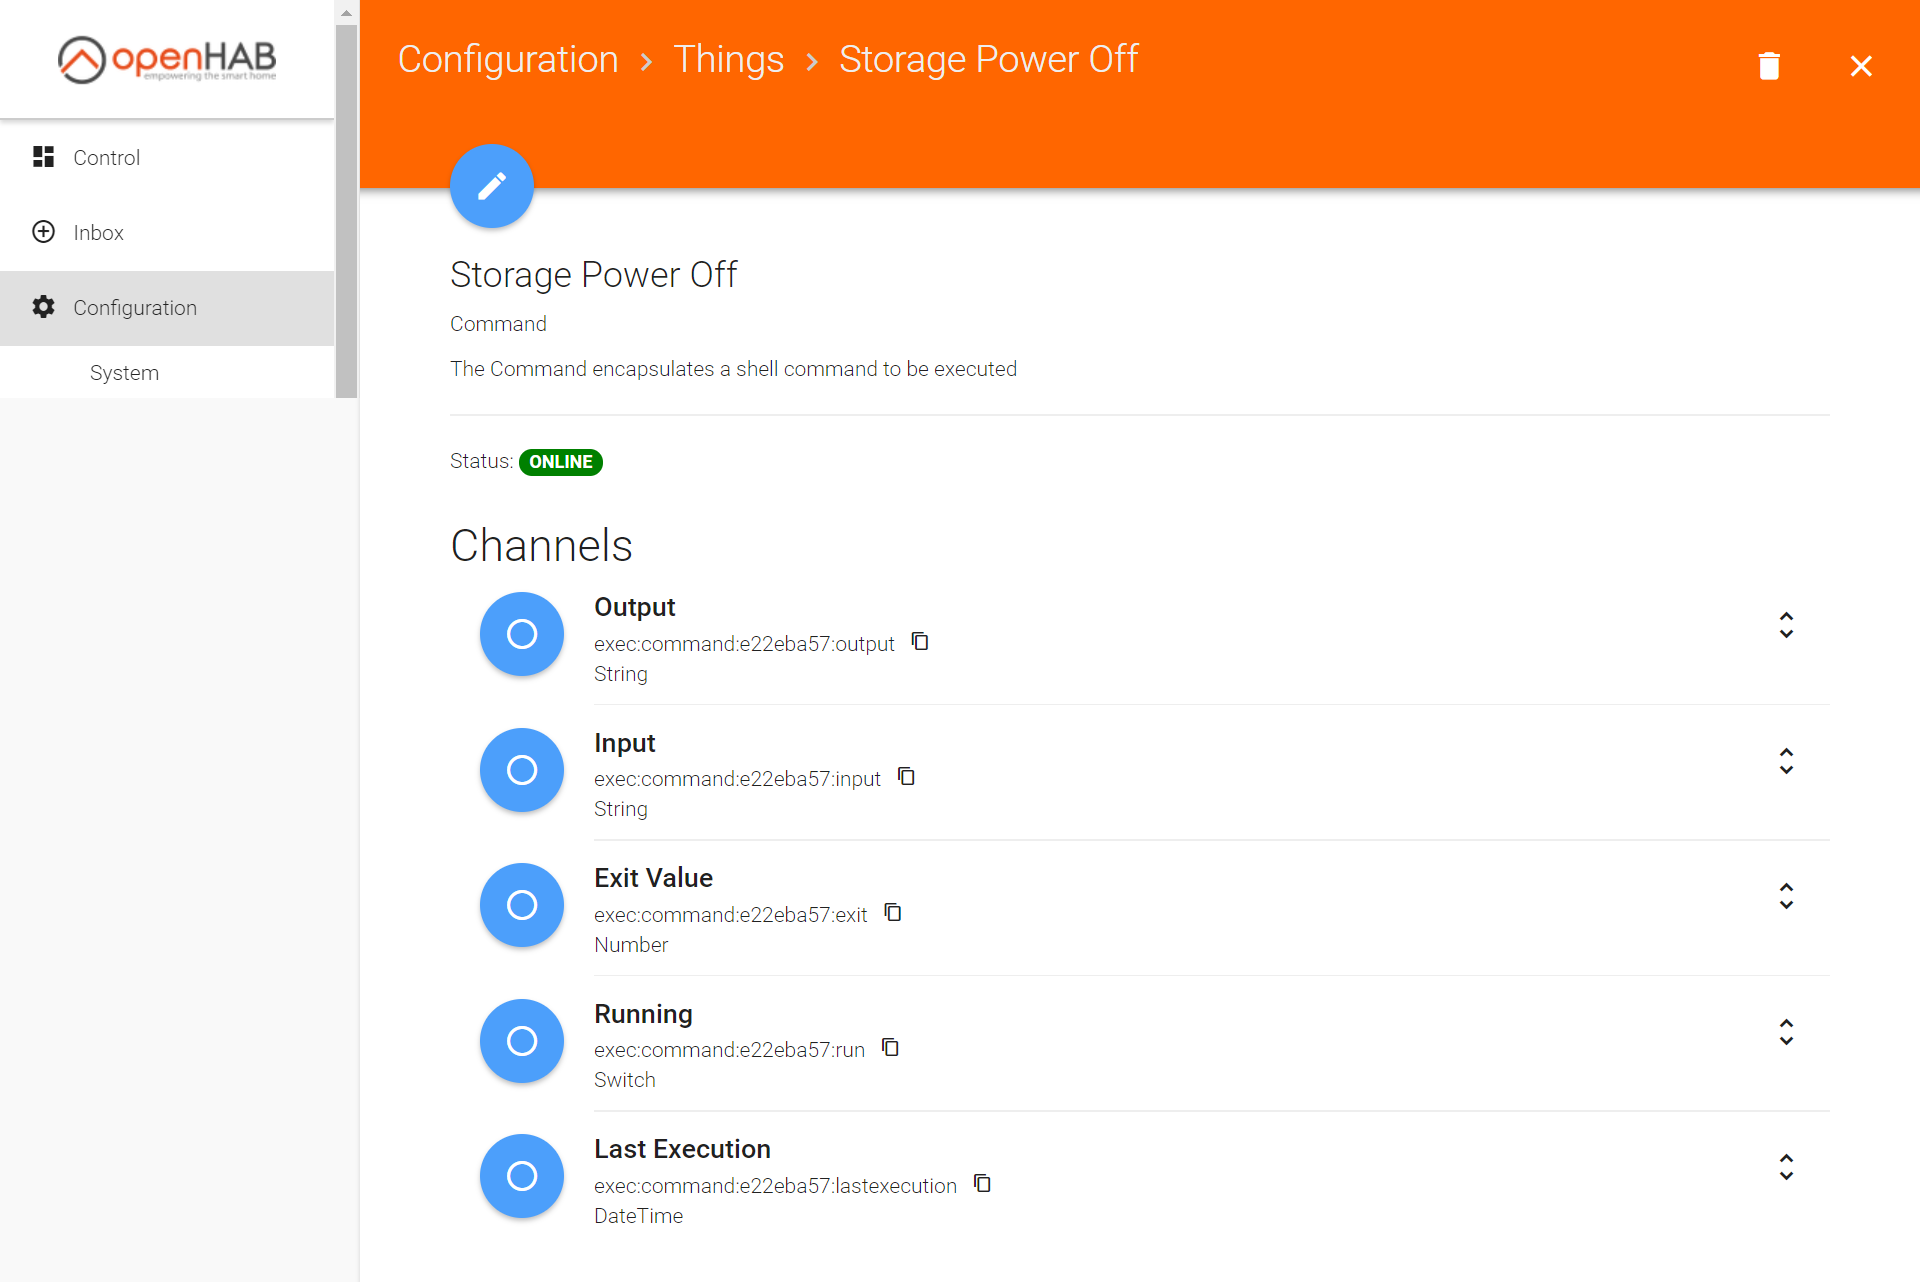Toggle link circle for Output channel
Viewport: 1920px width, 1282px height.
tap(522, 634)
